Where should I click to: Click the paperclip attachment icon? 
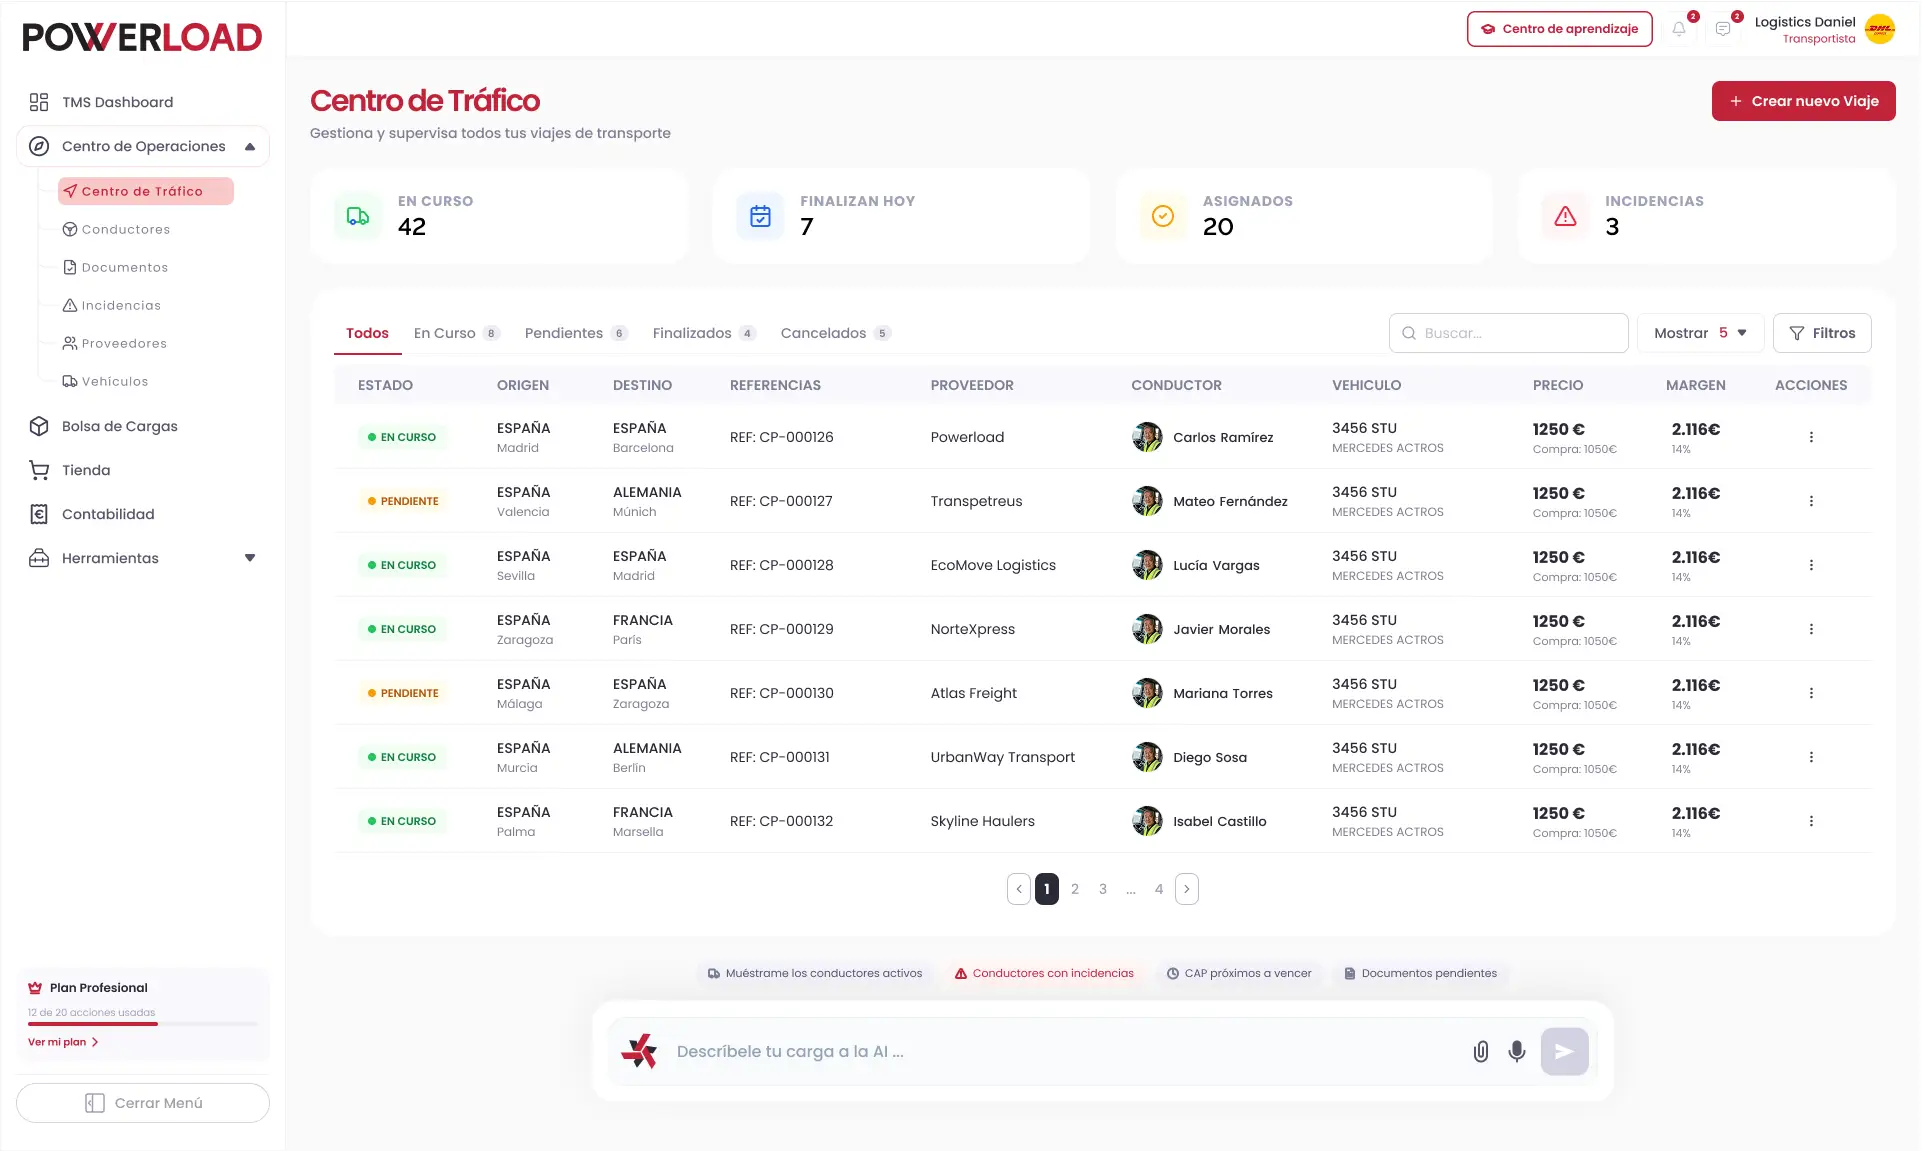coord(1481,1051)
